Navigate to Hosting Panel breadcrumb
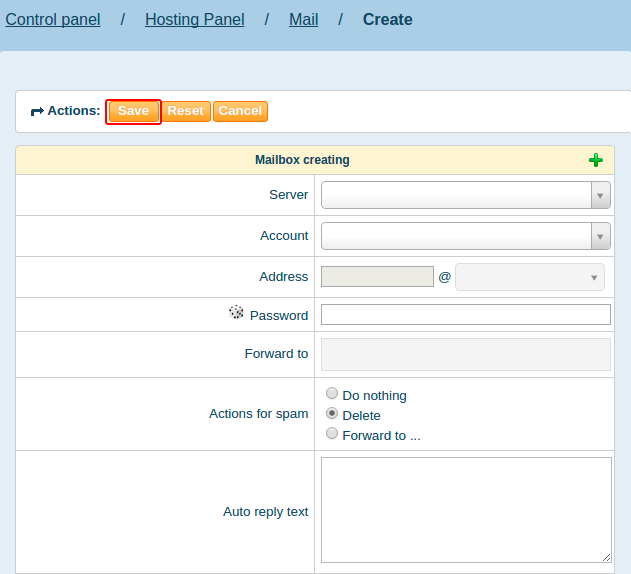The height and width of the screenshot is (574, 631). tap(194, 19)
